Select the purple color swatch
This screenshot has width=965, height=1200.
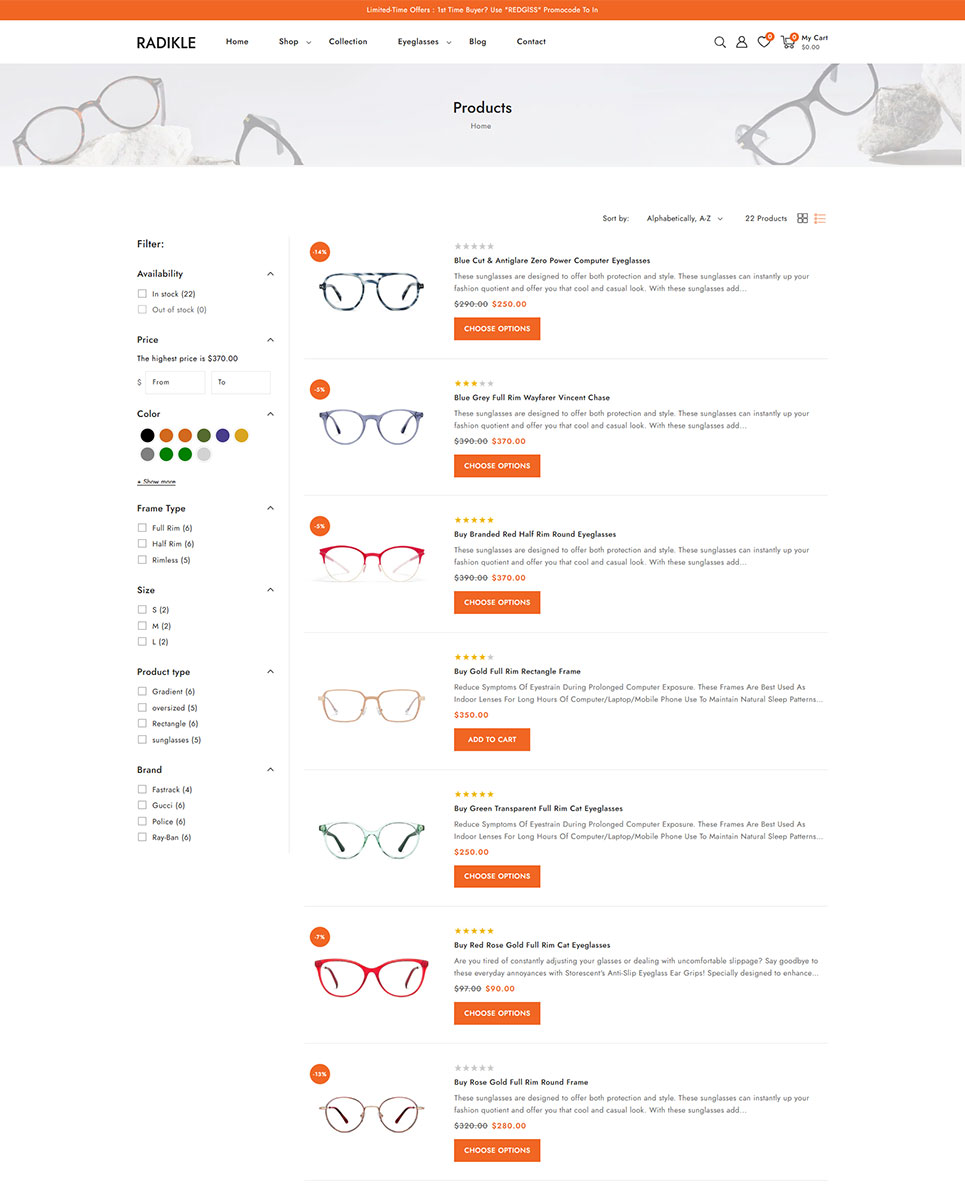[223, 435]
